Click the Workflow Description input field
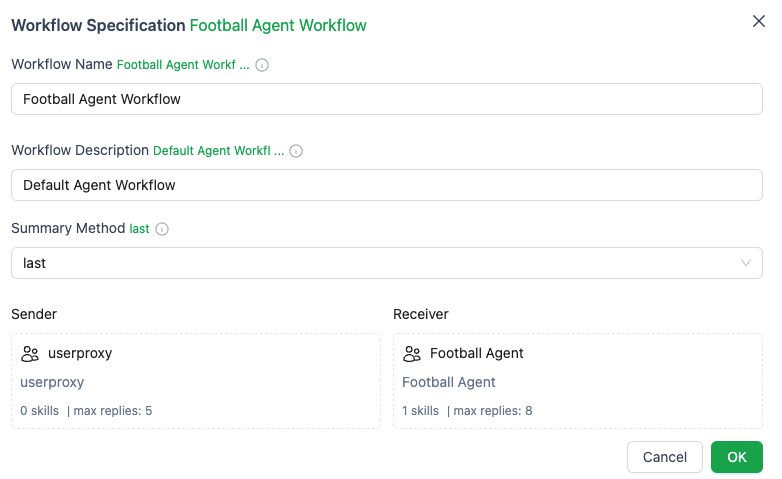Image resolution: width=782 pixels, height=479 pixels. click(386, 185)
